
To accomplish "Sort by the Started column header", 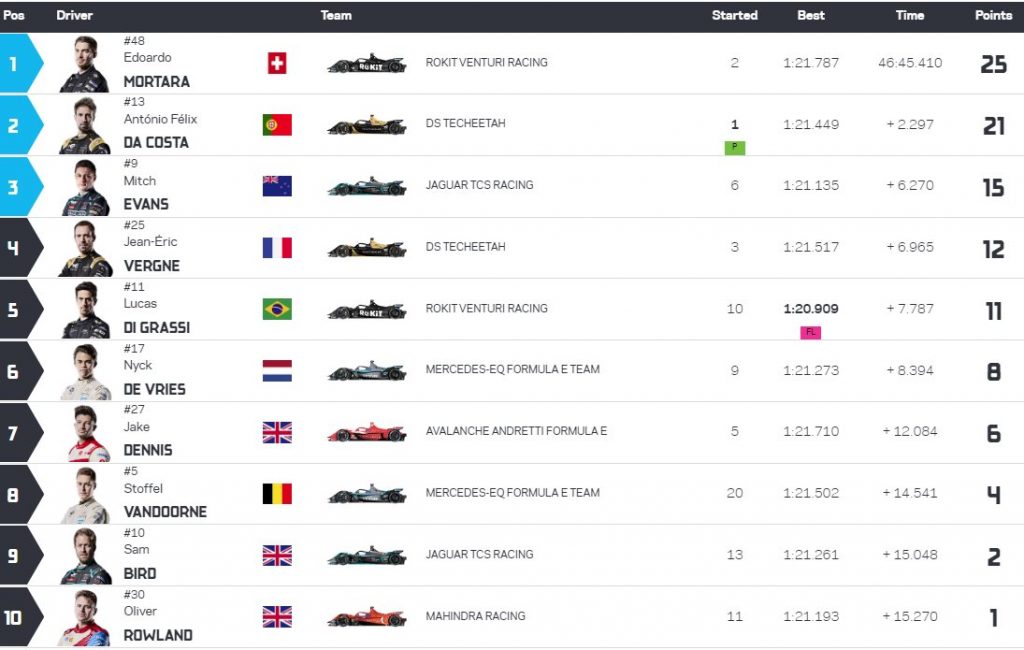I will click(735, 15).
